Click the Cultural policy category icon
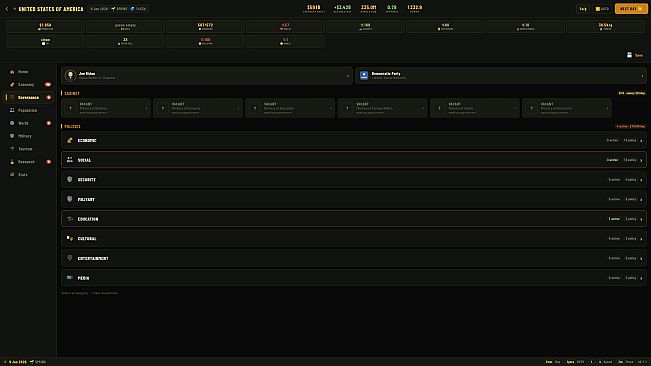 (70, 238)
